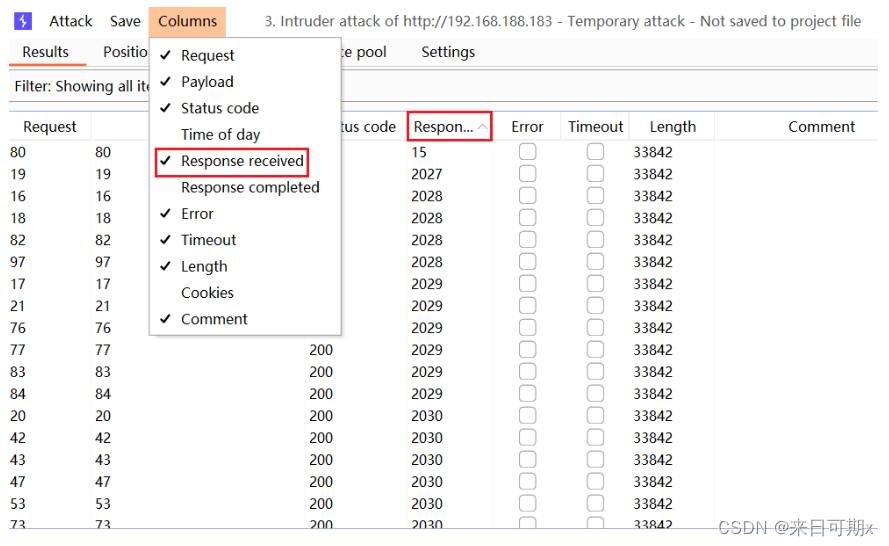Viewport: 889px width, 546px height.
Task: Select status code 200 for request 53
Action: pyautogui.click(x=321, y=503)
